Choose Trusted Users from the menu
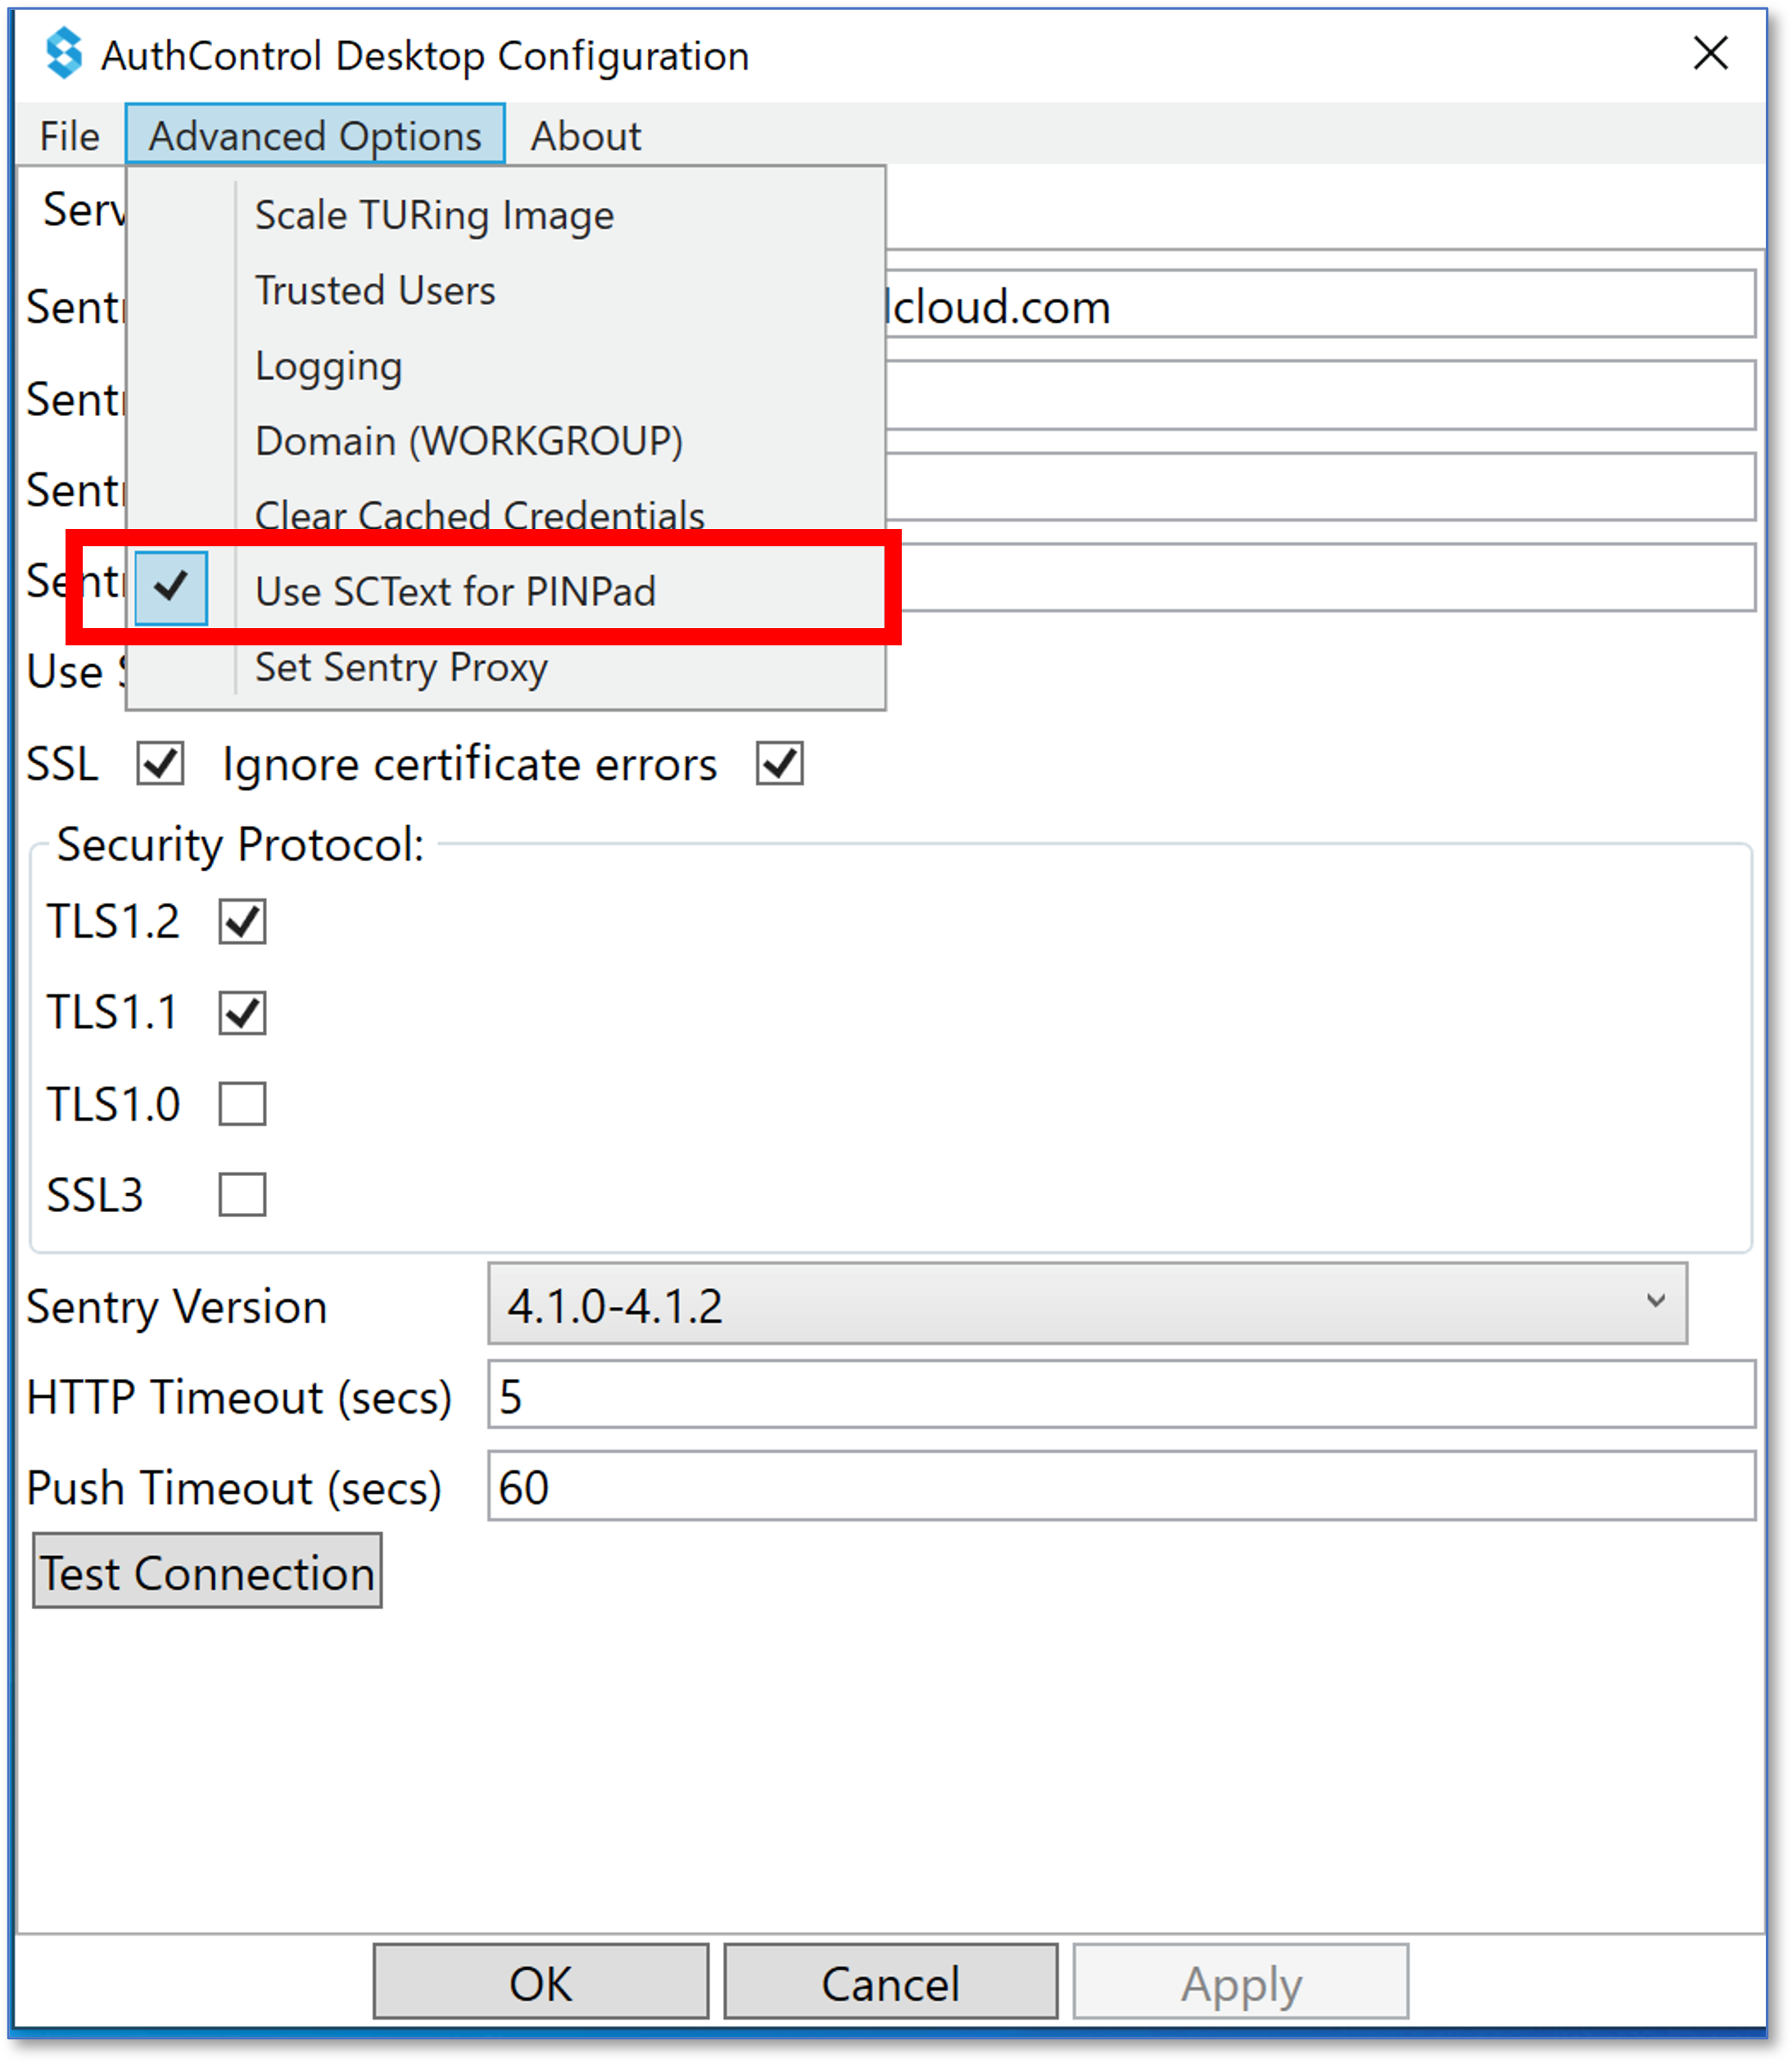 [x=506, y=290]
